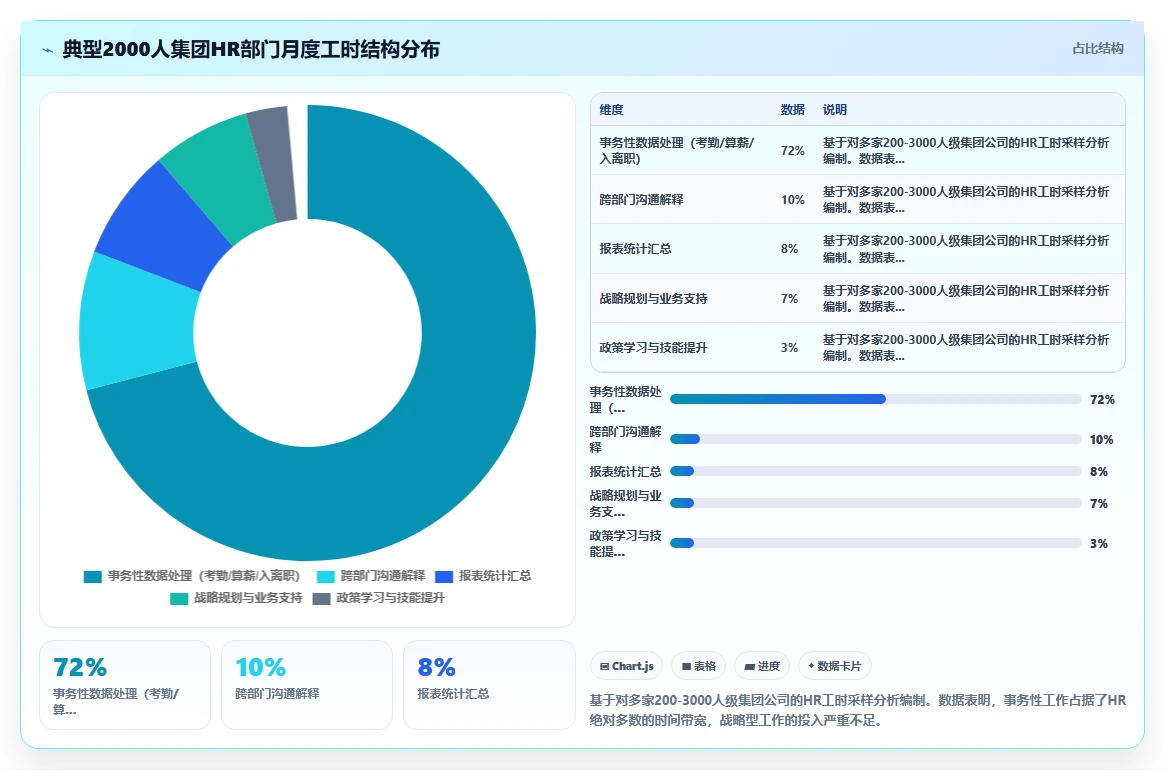Click the 72% table cell
The width and height of the screenshot is (1165, 770).
tap(792, 150)
